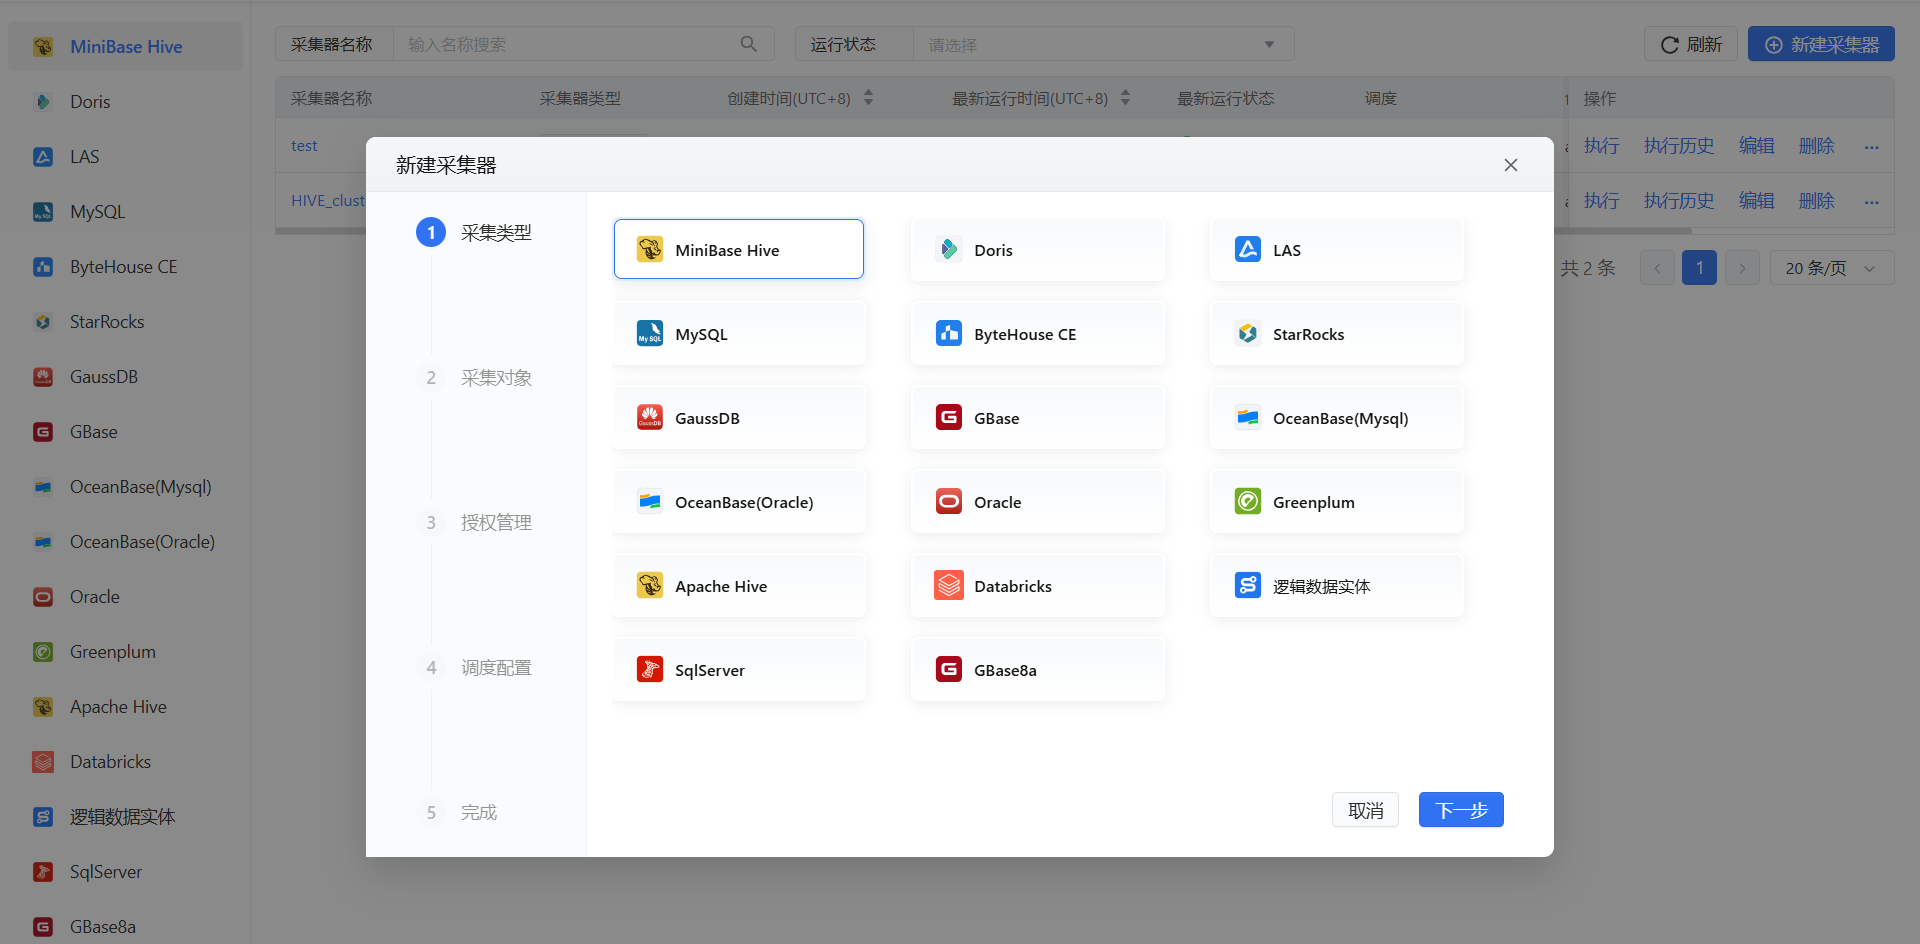
Task: Focus the 采集器名称 search input field
Action: tap(570, 45)
